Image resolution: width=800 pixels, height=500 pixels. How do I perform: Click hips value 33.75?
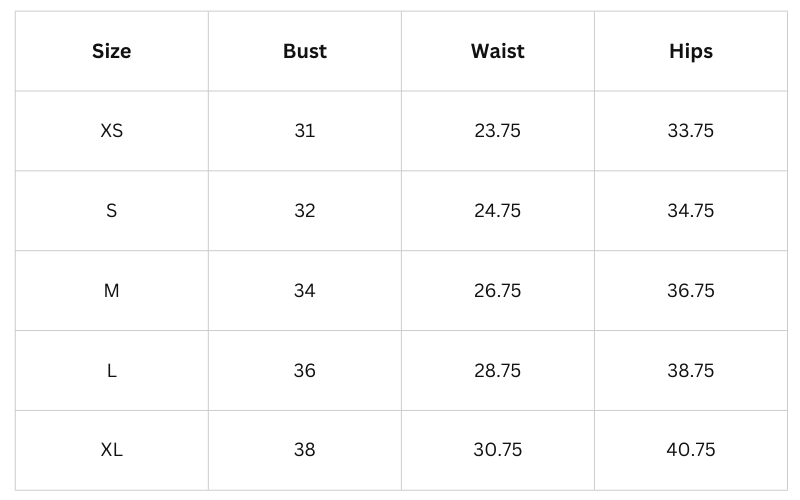(x=691, y=131)
